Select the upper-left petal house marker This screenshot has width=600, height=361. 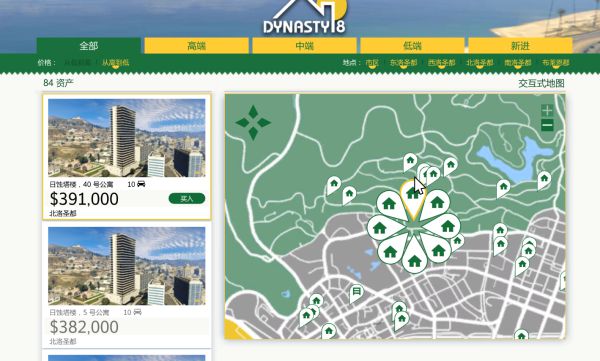[391, 205]
